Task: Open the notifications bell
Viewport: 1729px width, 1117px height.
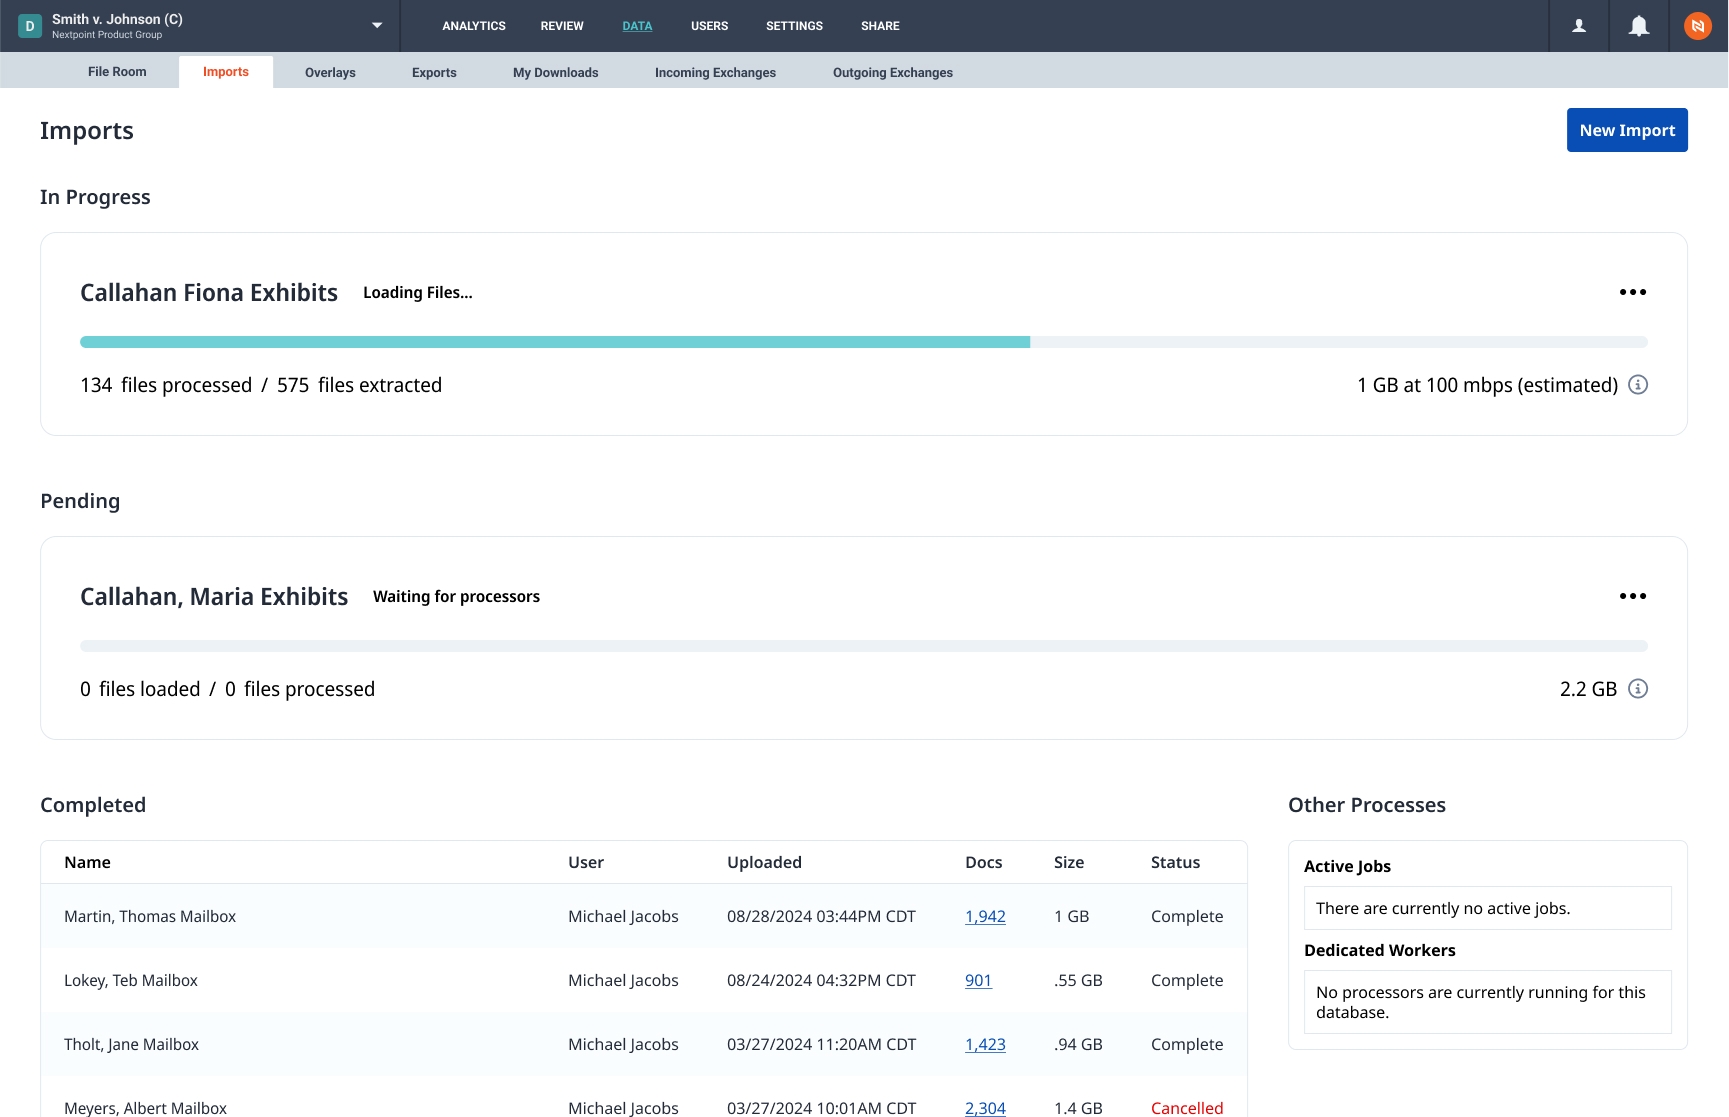Action: tap(1638, 26)
